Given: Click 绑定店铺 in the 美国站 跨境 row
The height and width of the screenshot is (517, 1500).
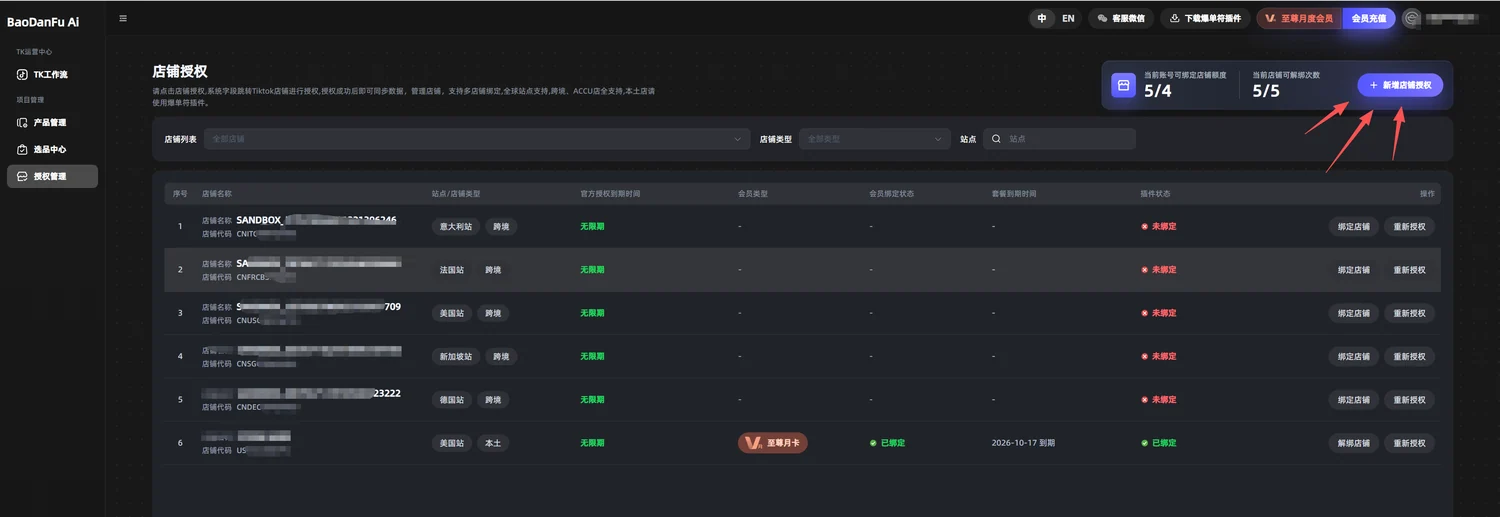Looking at the screenshot, I should click(1354, 313).
